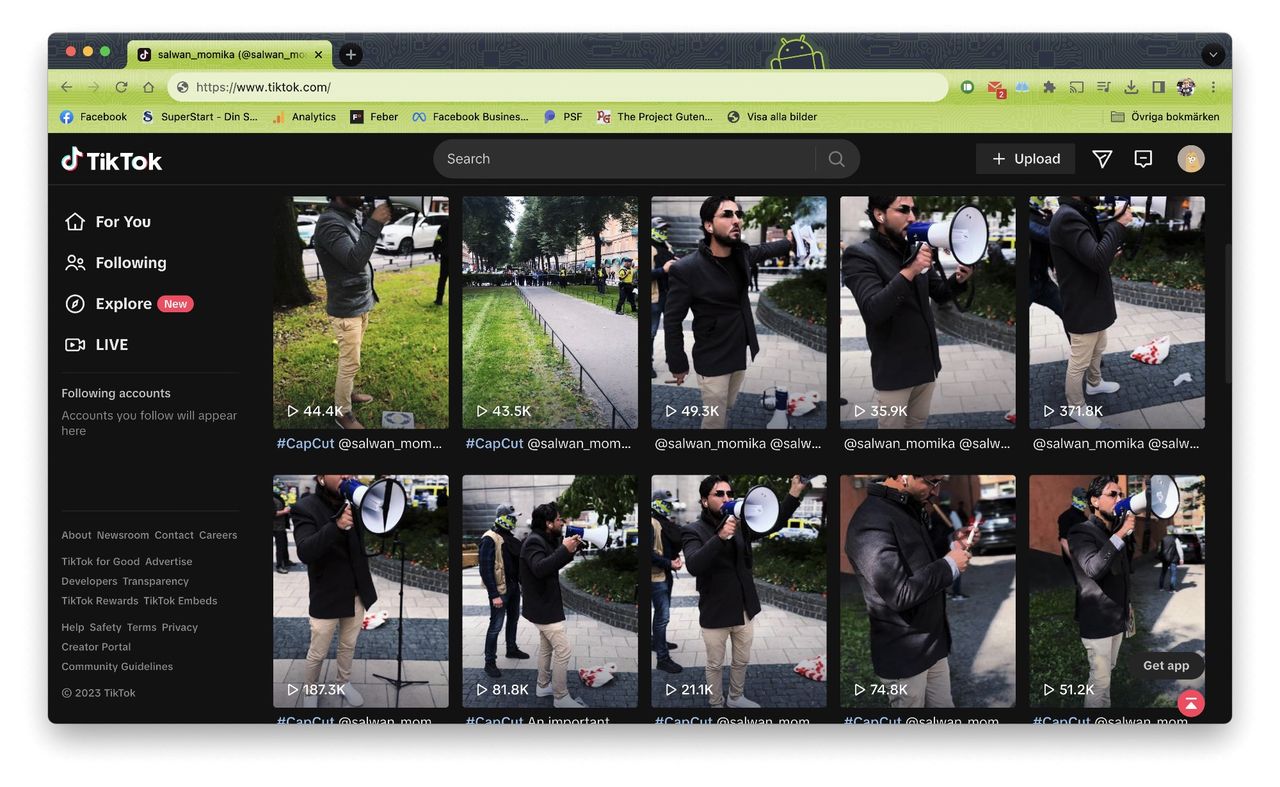Open the browser extensions puzzle icon
Viewport: 1280px width, 787px height.
click(x=1049, y=87)
